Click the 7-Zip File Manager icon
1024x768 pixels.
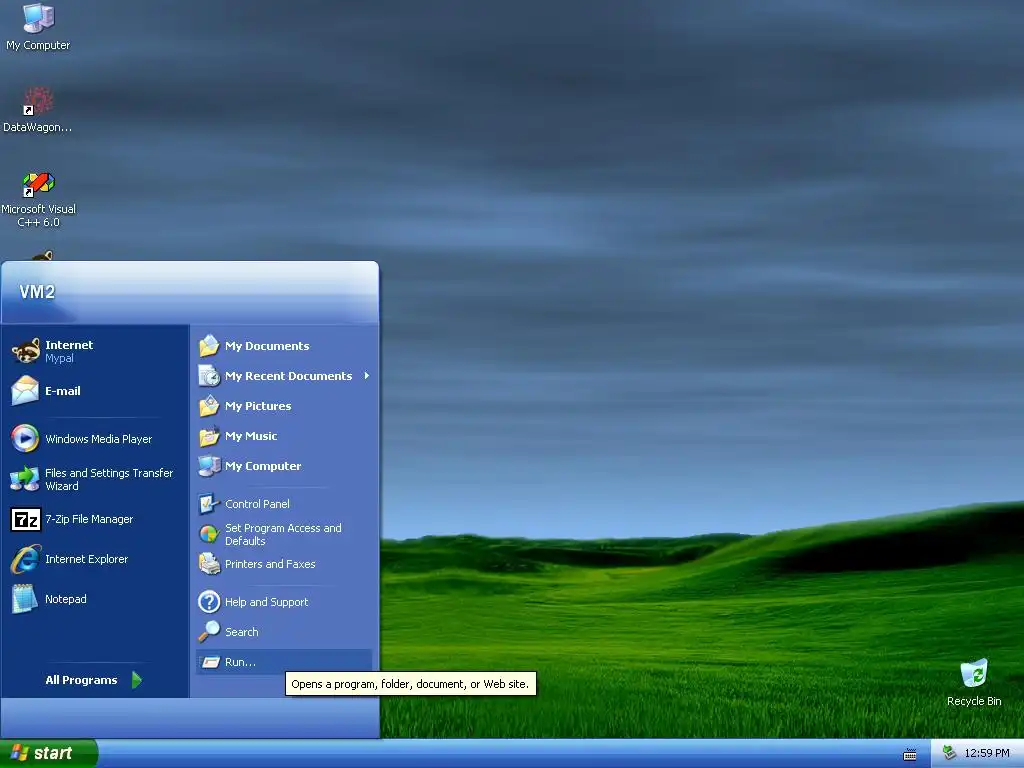(x=26, y=519)
